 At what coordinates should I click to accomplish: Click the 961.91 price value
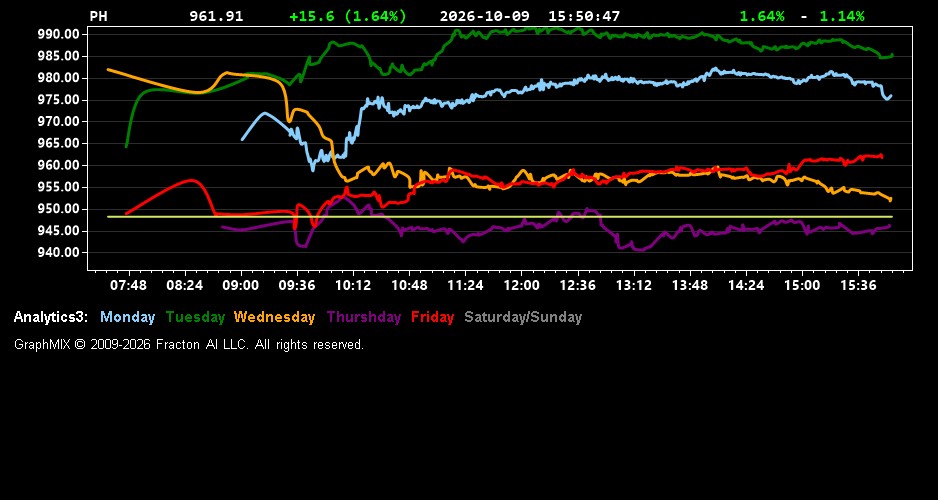[217, 17]
